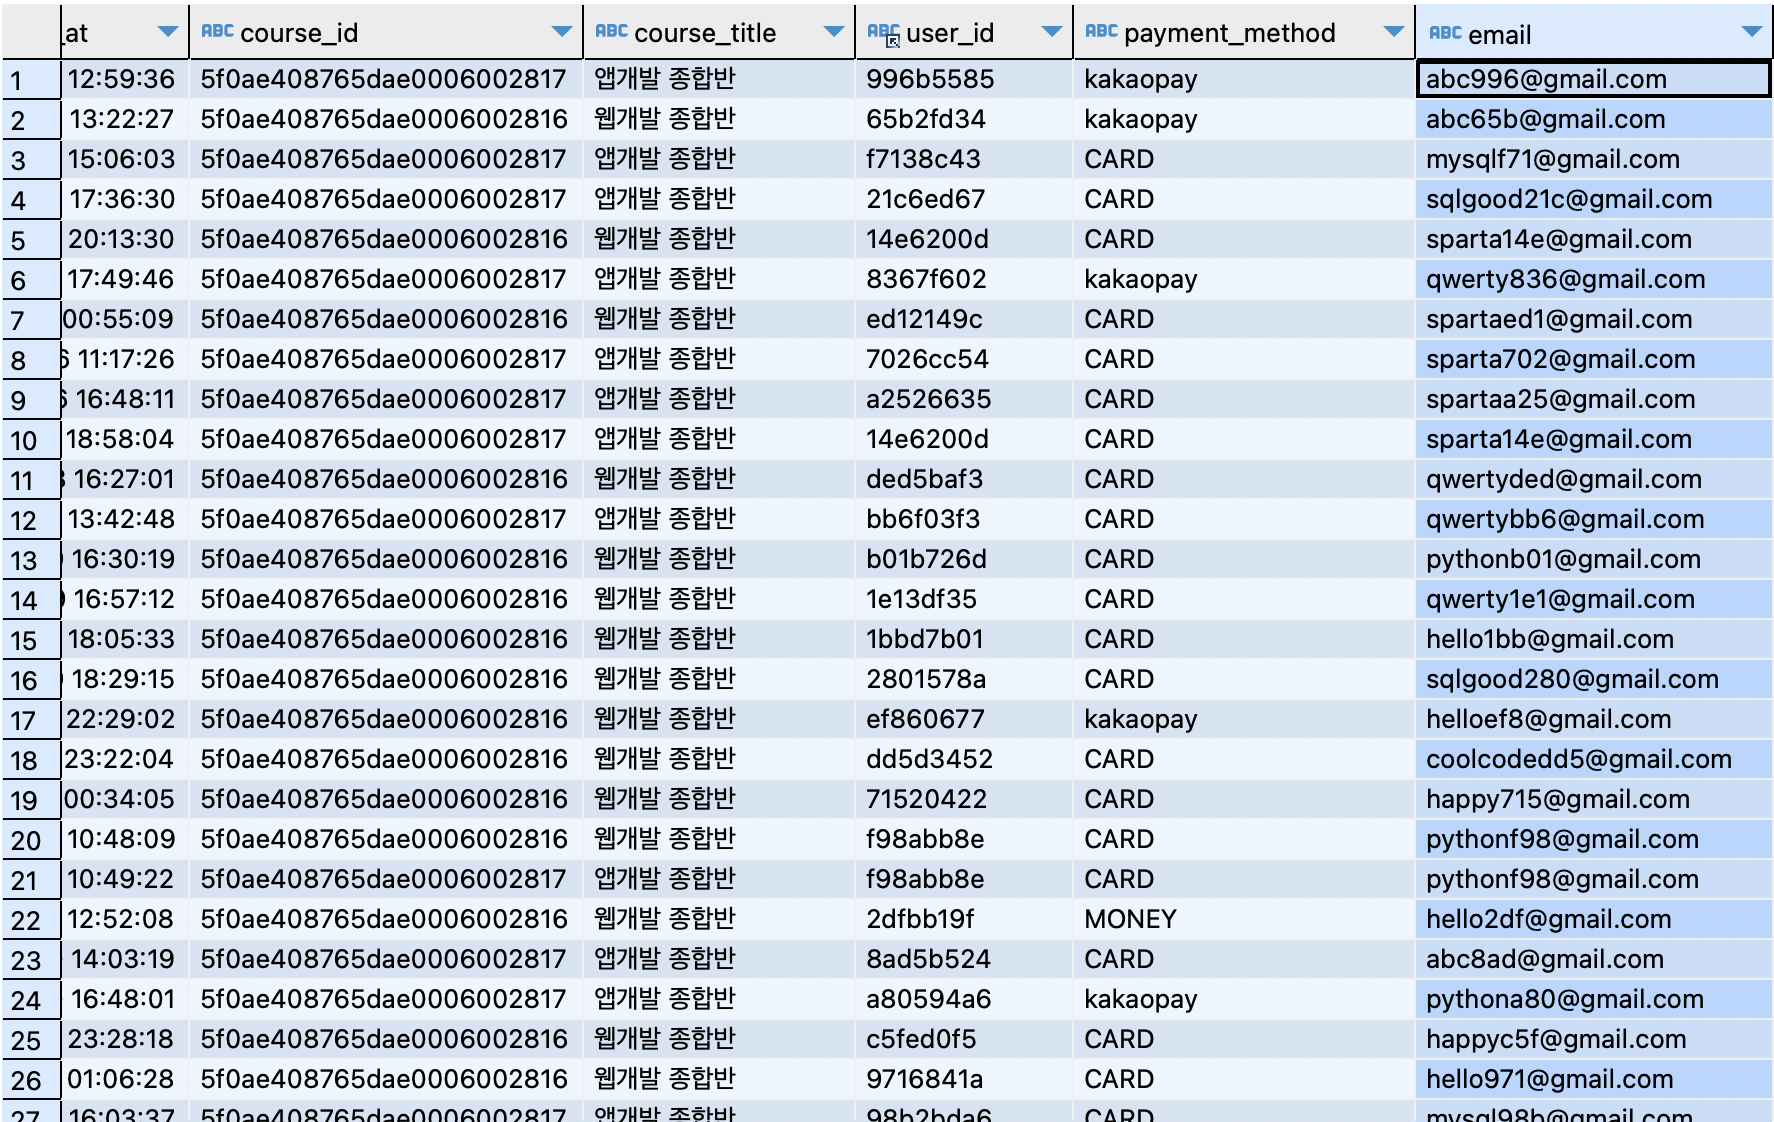1774x1122 pixels.
Task: Click time cell 20:13:30
Action: click(x=125, y=239)
